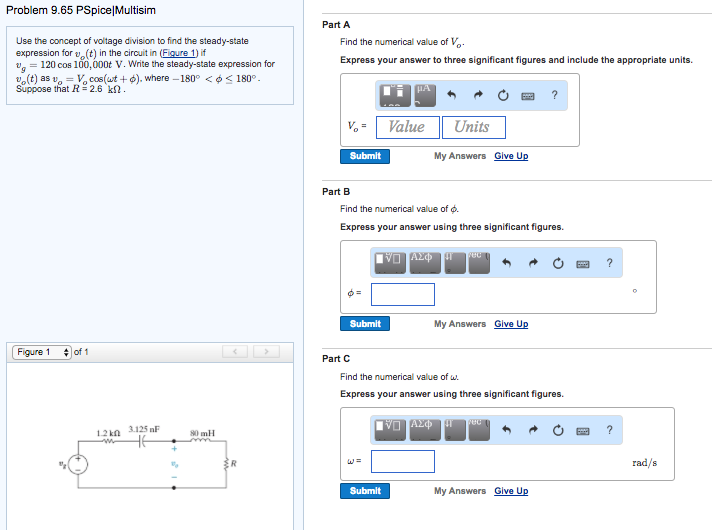The height and width of the screenshot is (530, 712).
Task: Undo in Part B toolbar
Action: point(507,263)
